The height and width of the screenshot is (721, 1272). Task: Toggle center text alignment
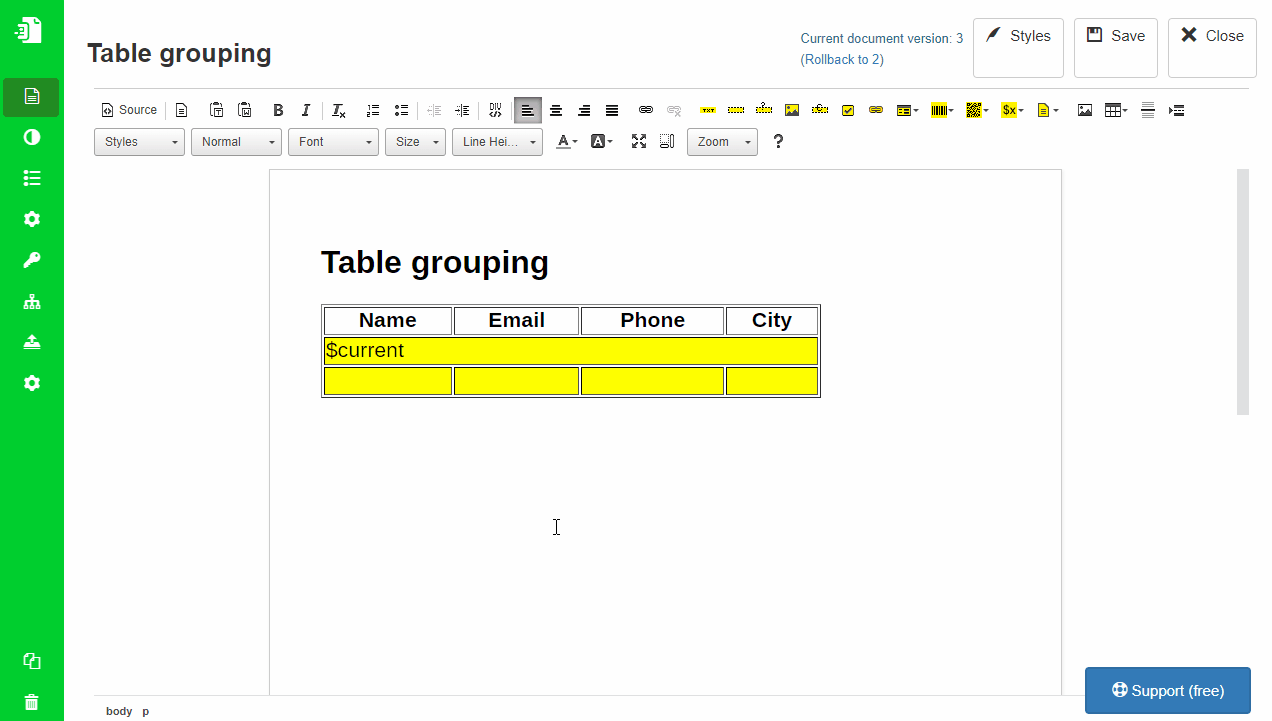point(556,110)
